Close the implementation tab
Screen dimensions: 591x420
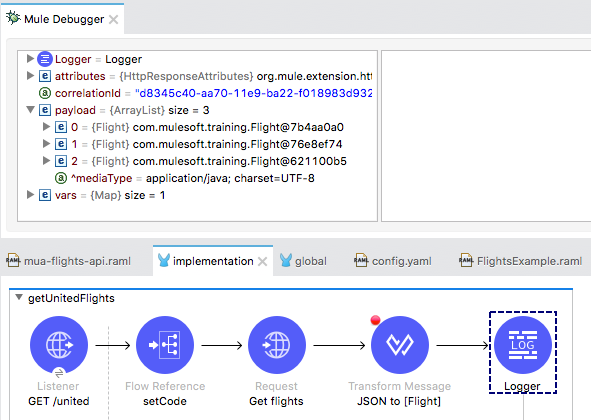tap(262, 261)
